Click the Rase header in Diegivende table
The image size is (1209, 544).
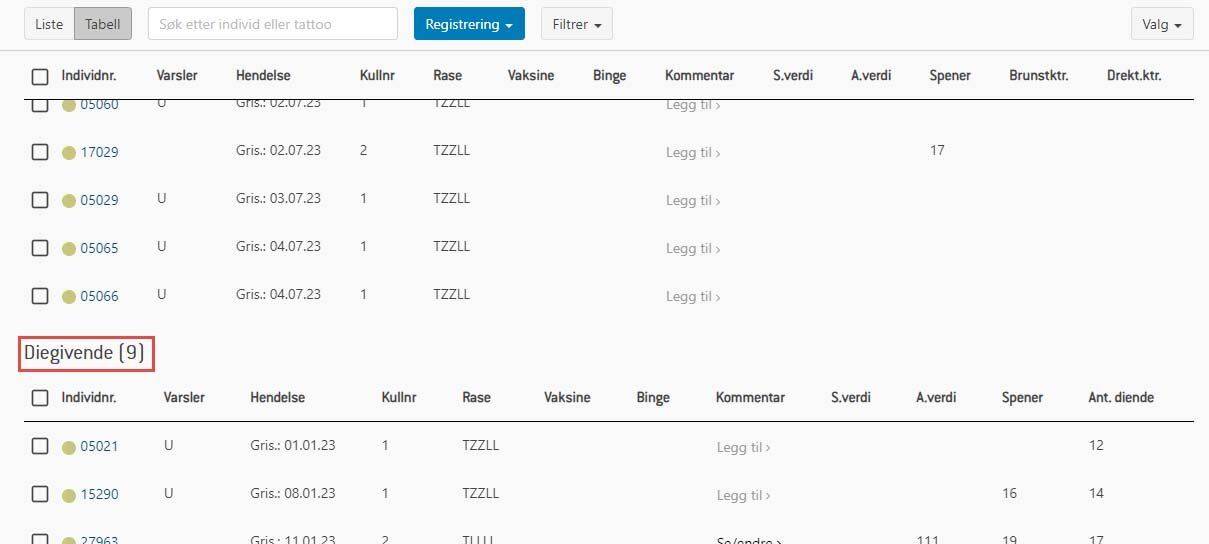coord(477,397)
